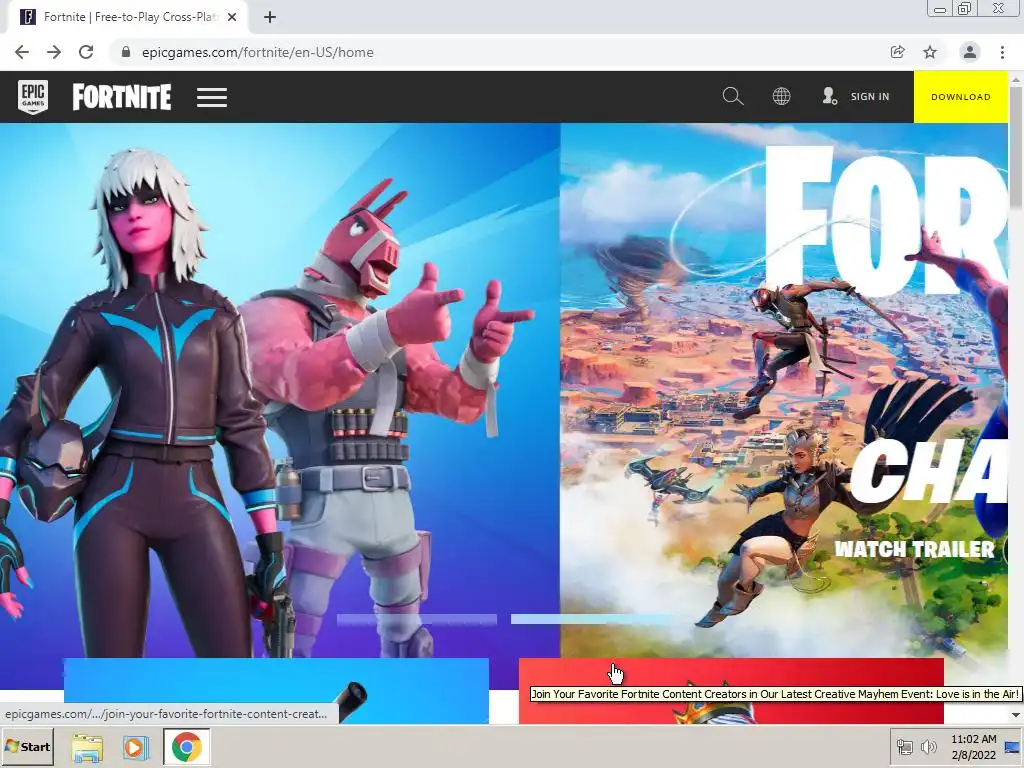Open the red Creative Mayhem news card

click(731, 691)
